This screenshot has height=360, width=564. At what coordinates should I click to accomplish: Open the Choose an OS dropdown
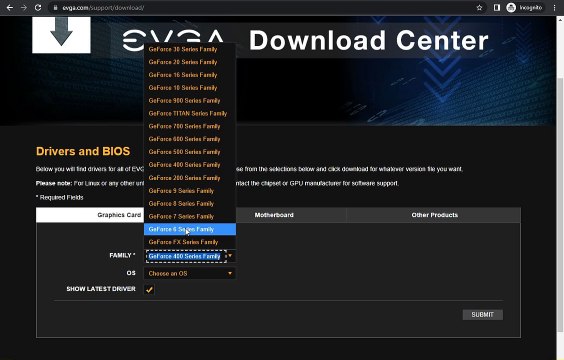tap(190, 273)
